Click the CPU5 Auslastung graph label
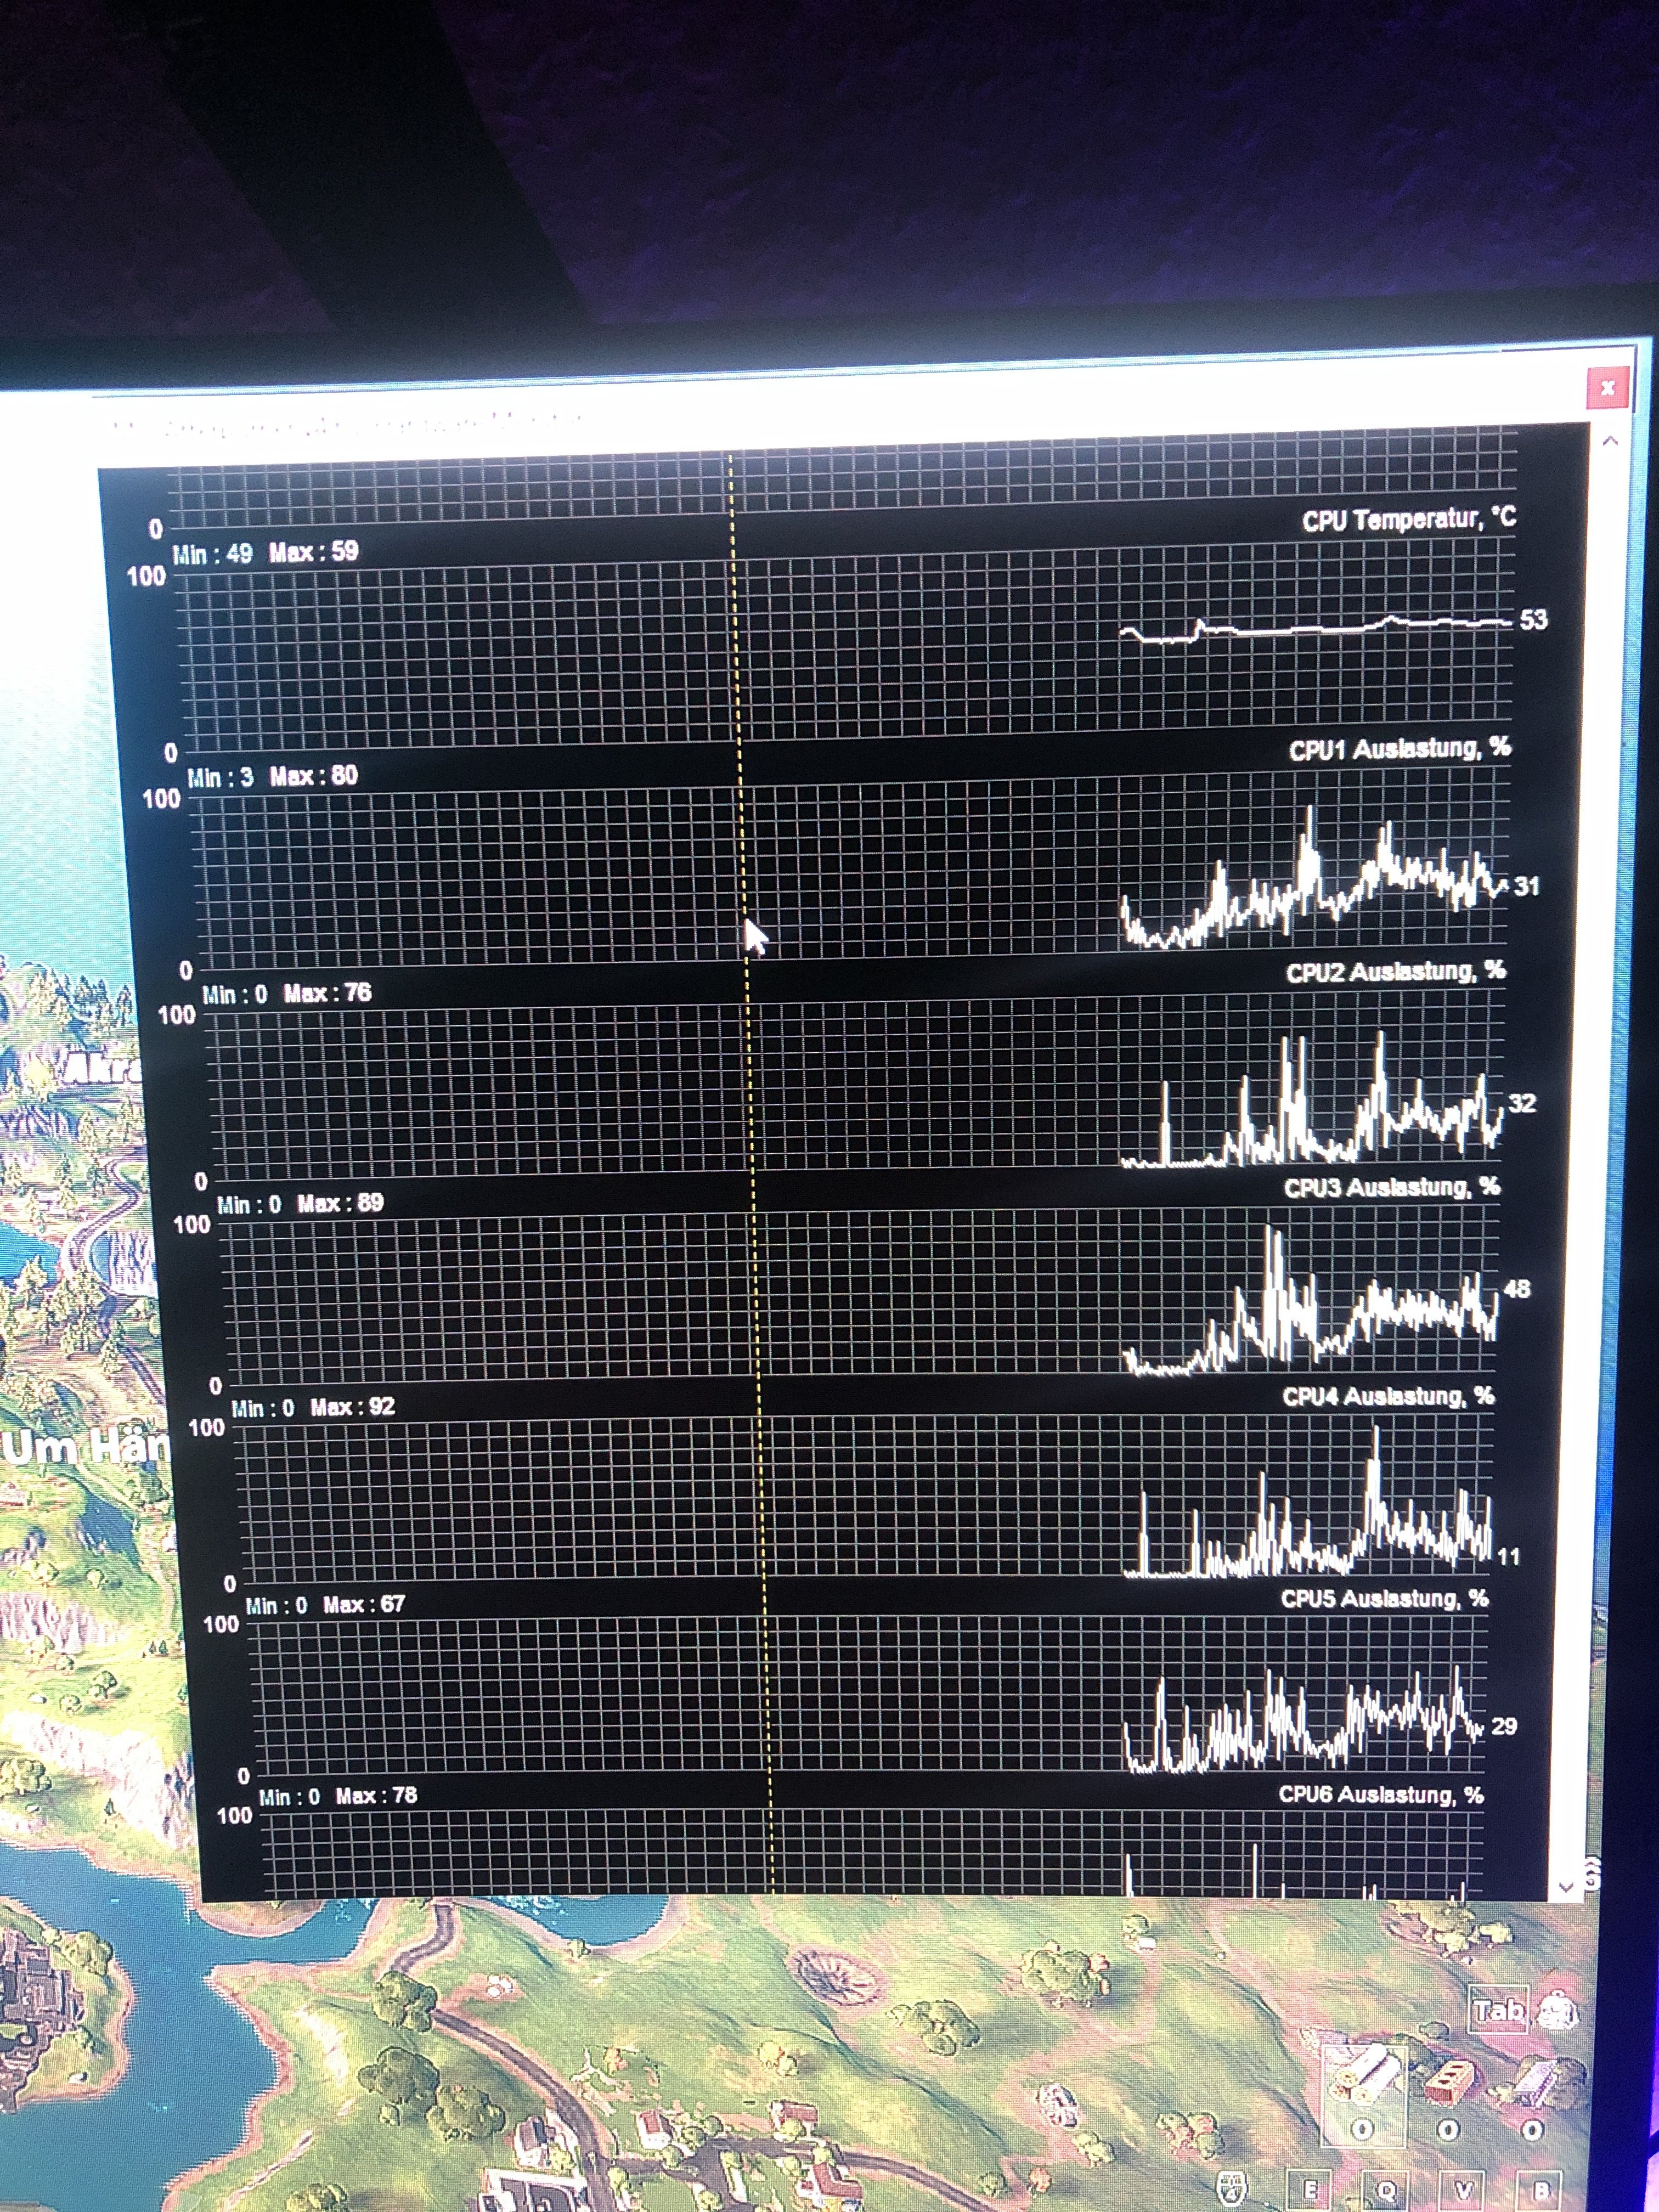 tap(1384, 1599)
